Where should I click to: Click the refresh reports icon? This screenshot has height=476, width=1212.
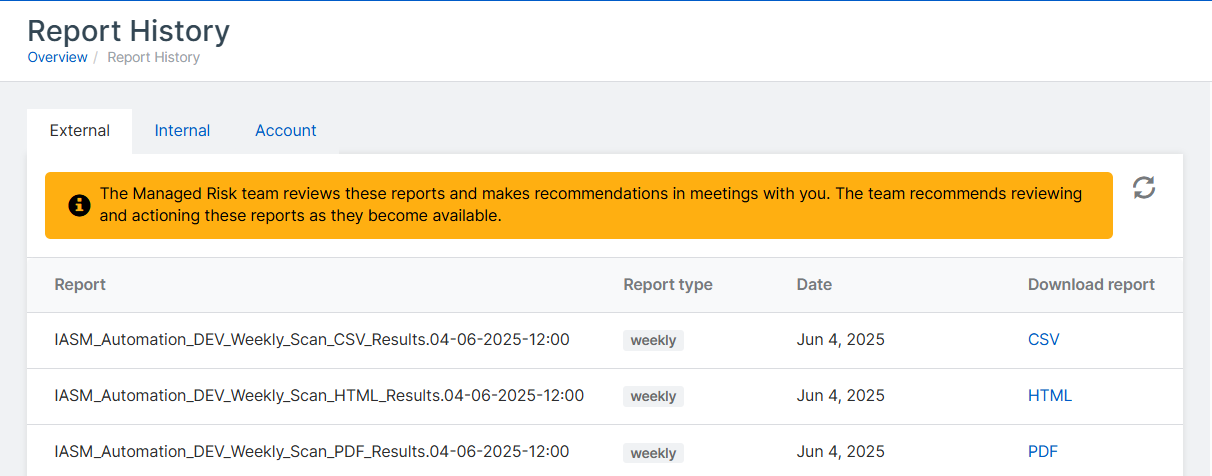[1144, 188]
